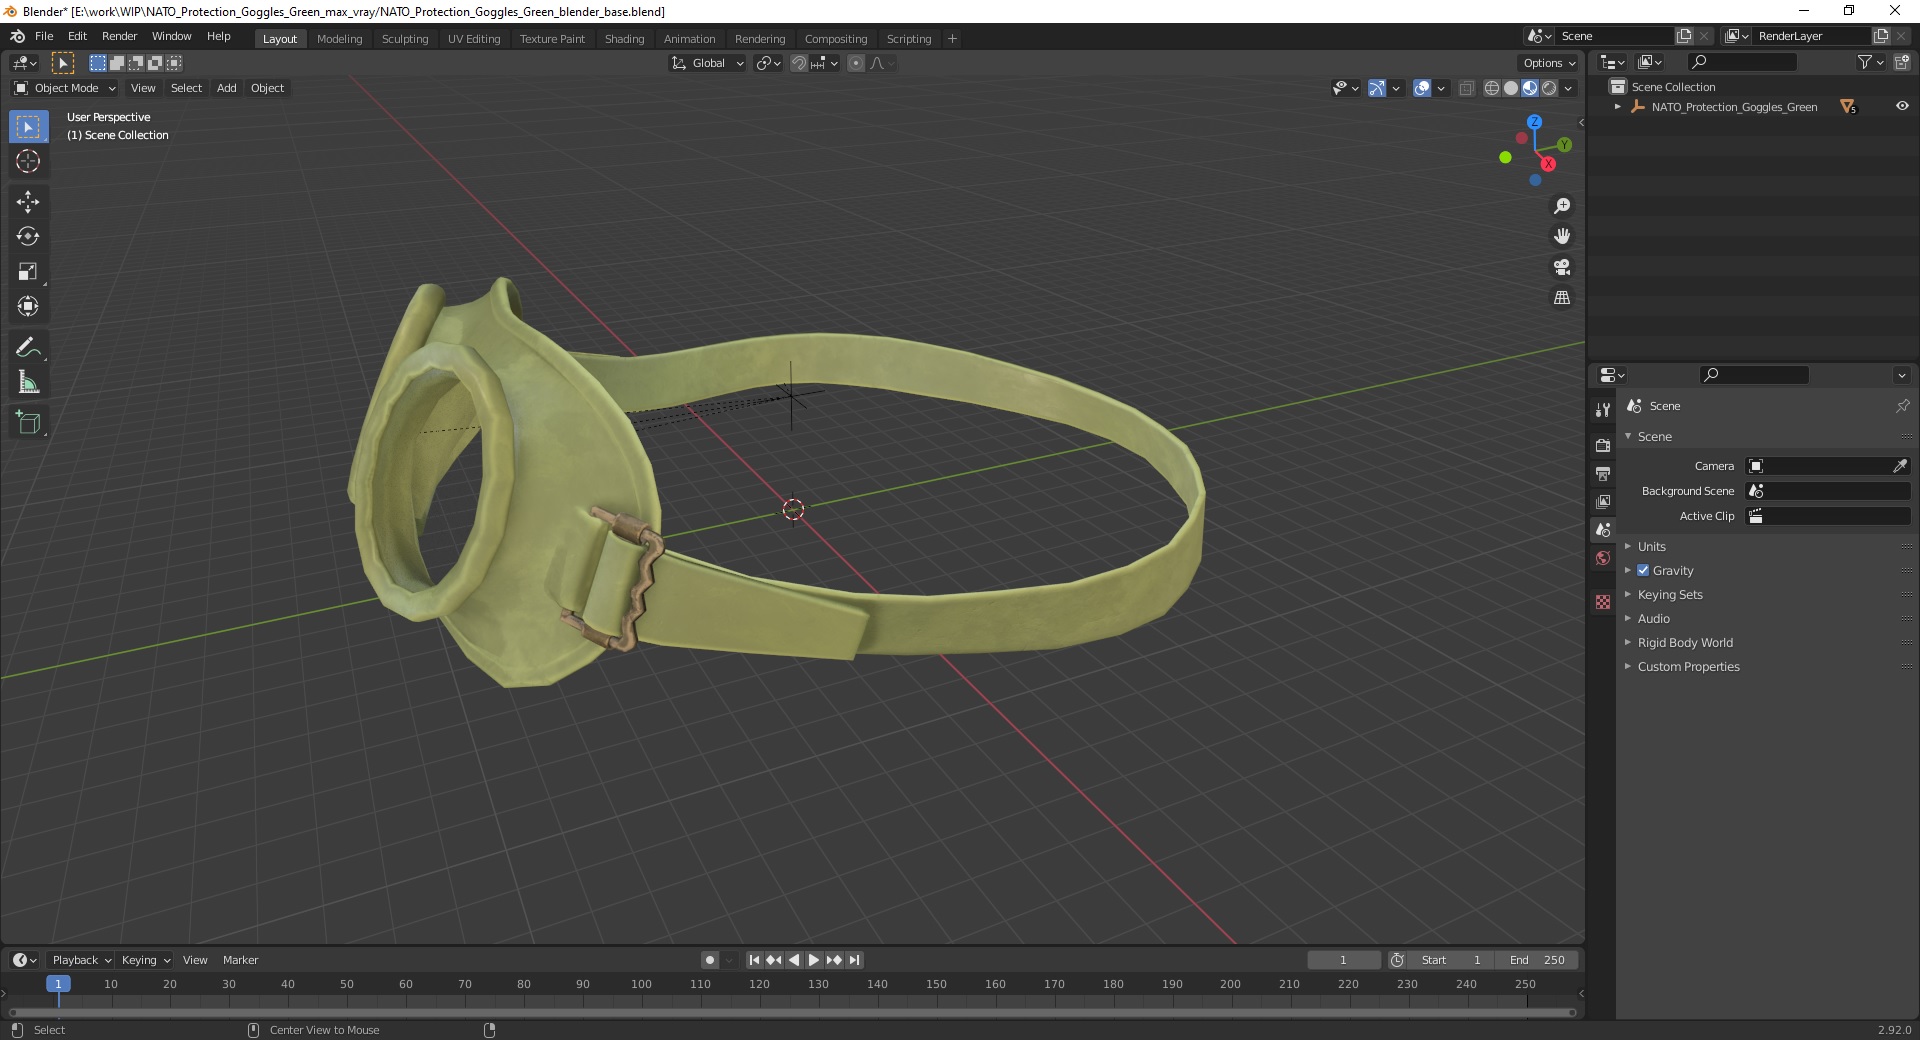Viewport: 1920px width, 1040px height.
Task: Open Object Mode dropdown
Action: coord(65,88)
